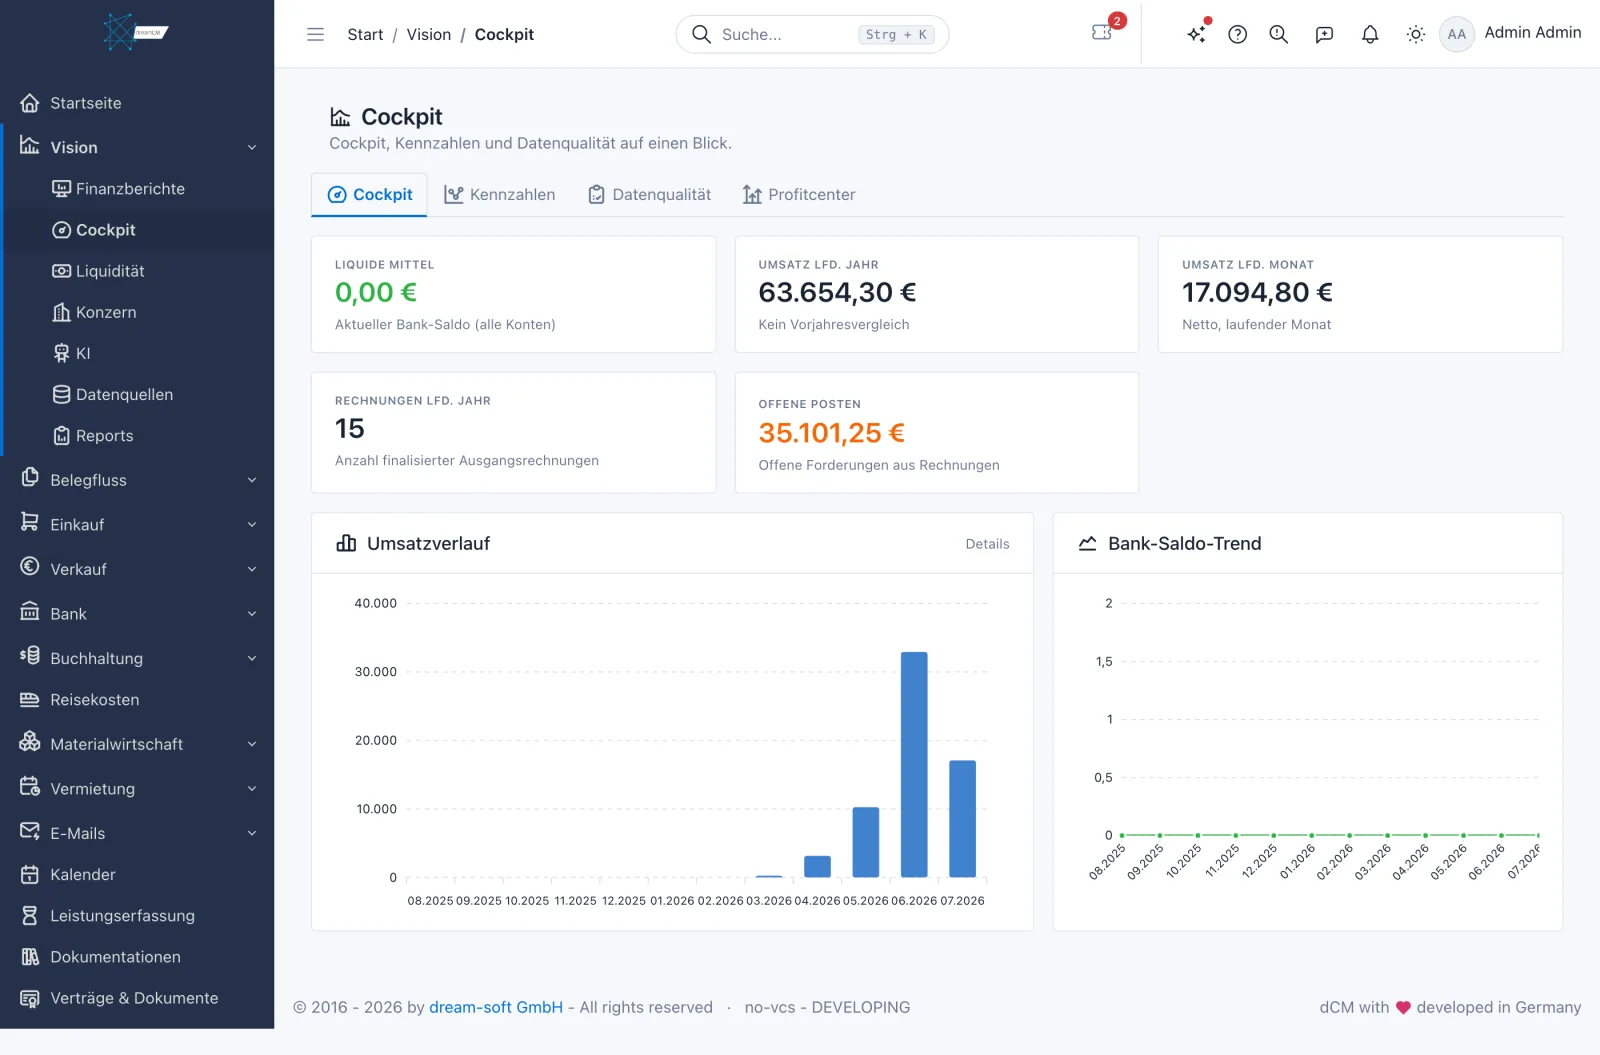Collapse the Vision sidebar section
This screenshot has width=1600, height=1055.
[138, 147]
